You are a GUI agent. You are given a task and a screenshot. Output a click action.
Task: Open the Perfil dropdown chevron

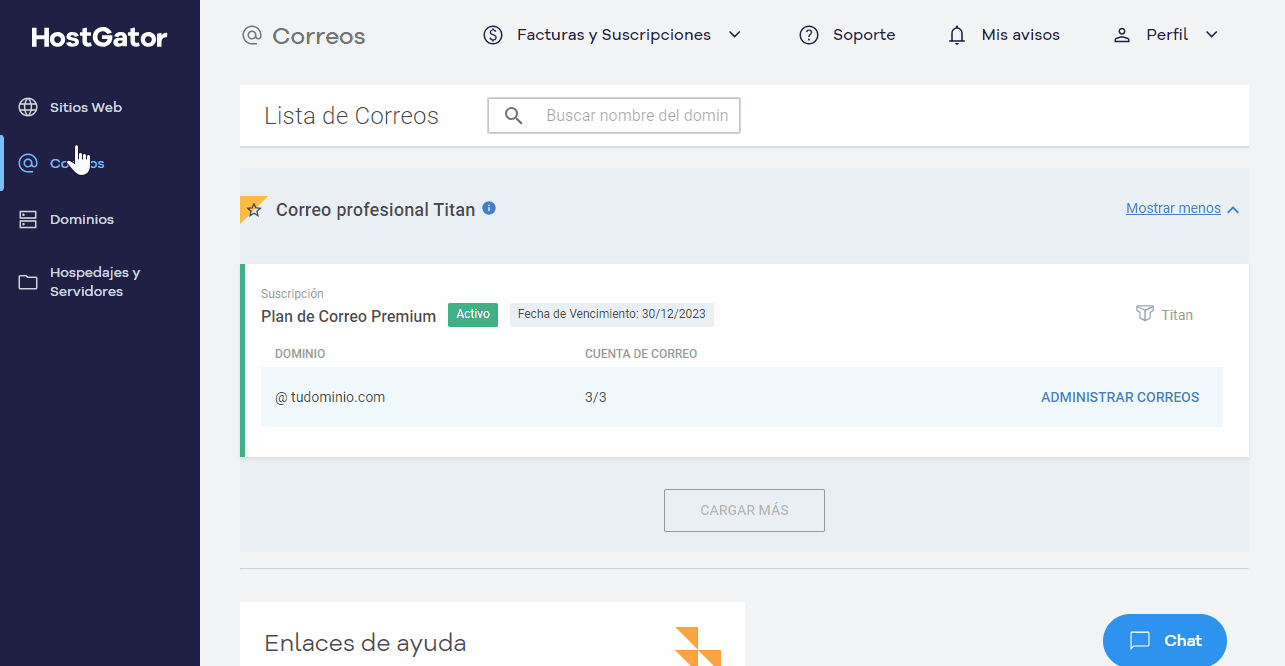[x=1211, y=35]
